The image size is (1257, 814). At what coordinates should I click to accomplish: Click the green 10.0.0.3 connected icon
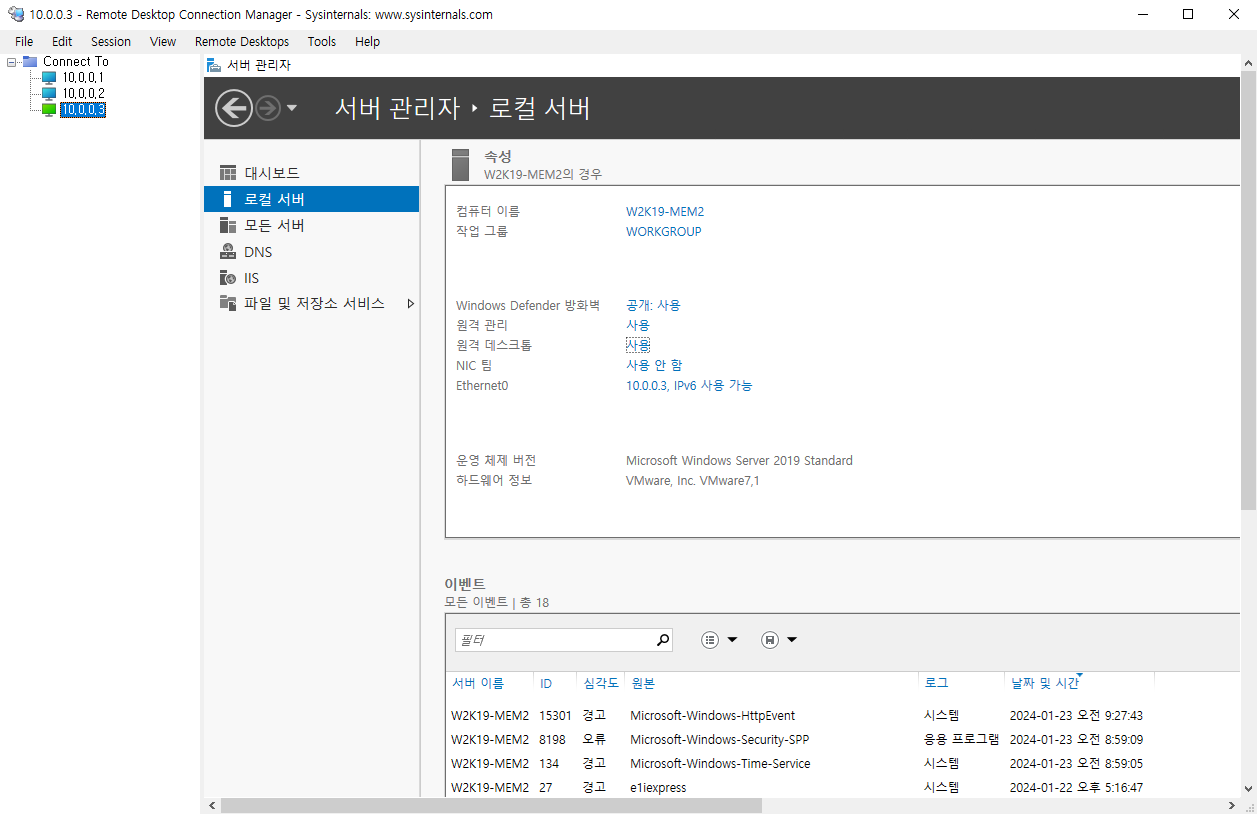49,110
